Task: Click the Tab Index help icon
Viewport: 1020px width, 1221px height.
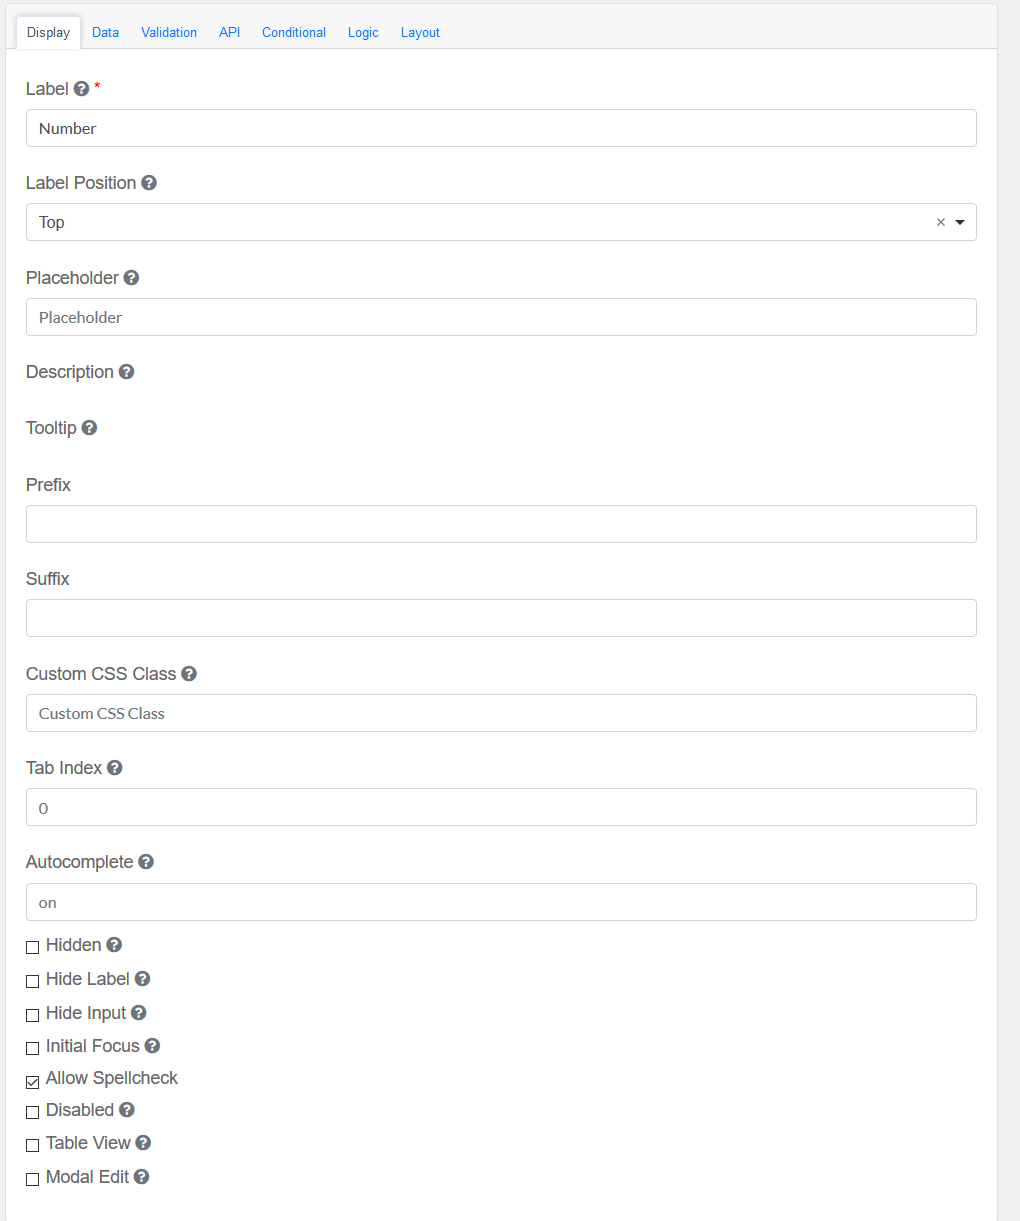Action: pos(115,768)
